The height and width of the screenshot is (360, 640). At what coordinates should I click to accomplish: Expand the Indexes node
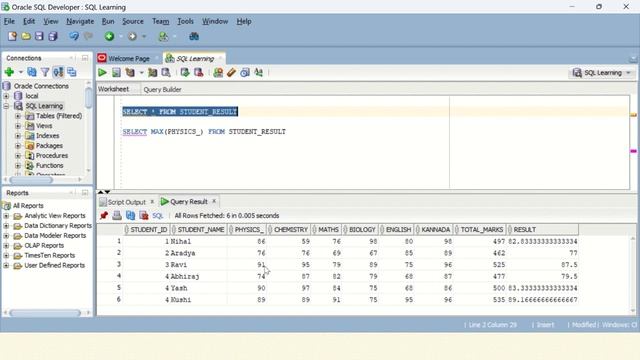click(x=18, y=136)
